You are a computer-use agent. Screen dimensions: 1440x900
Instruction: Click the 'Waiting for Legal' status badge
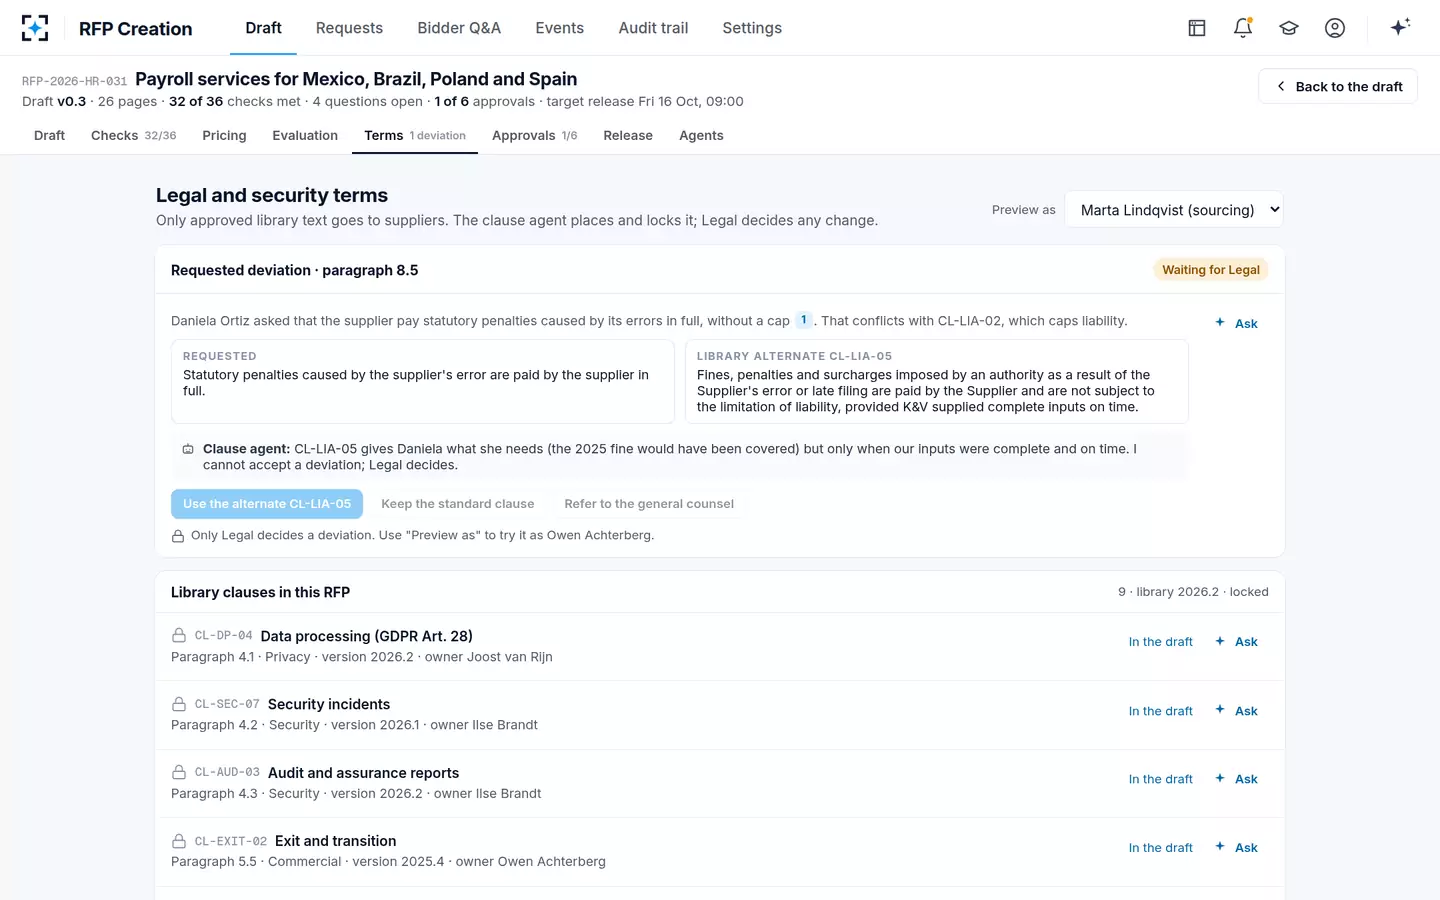click(1211, 270)
